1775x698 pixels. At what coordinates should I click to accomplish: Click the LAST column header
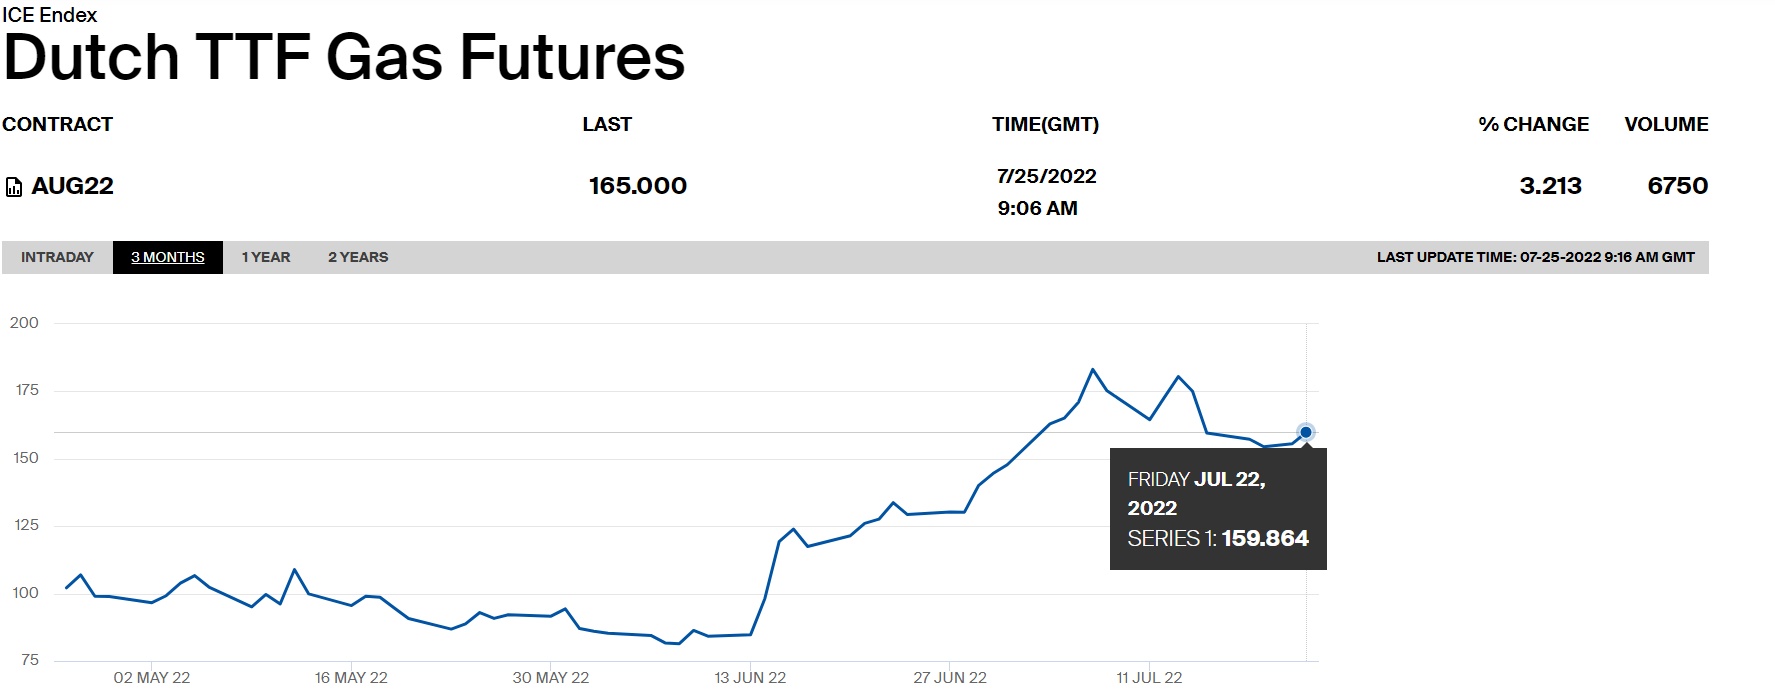607,124
